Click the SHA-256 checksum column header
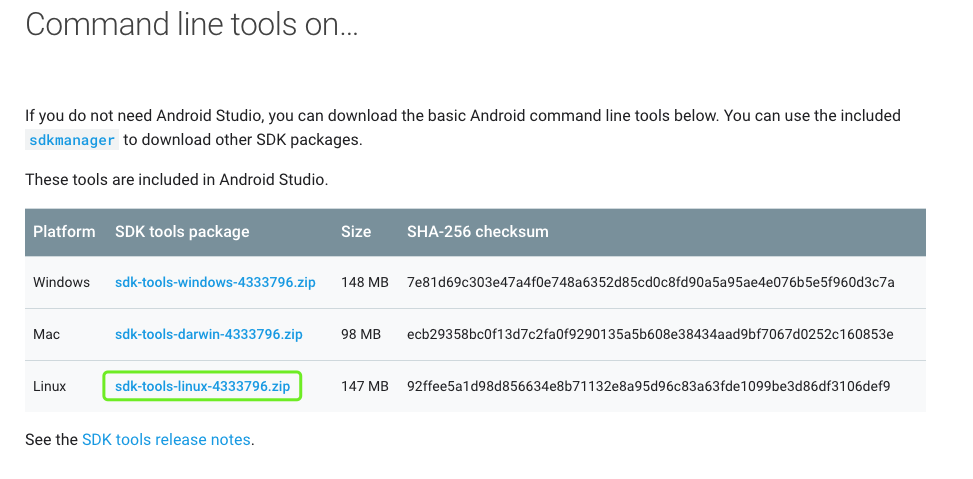The height and width of the screenshot is (479, 973). [x=477, y=232]
